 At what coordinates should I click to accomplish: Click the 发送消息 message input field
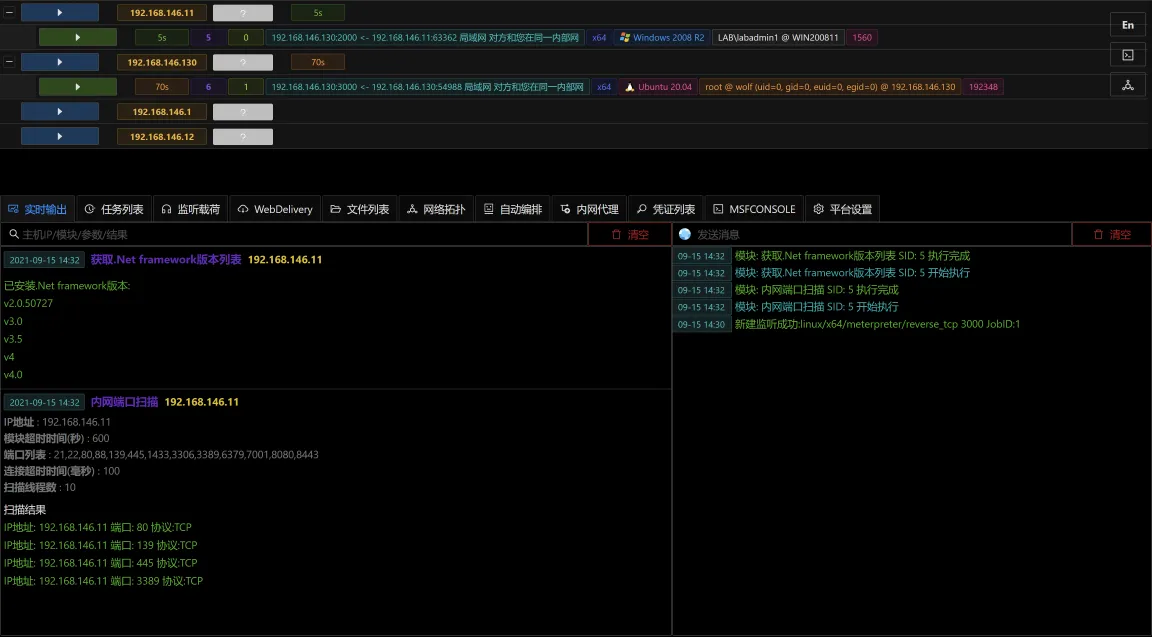(872, 234)
